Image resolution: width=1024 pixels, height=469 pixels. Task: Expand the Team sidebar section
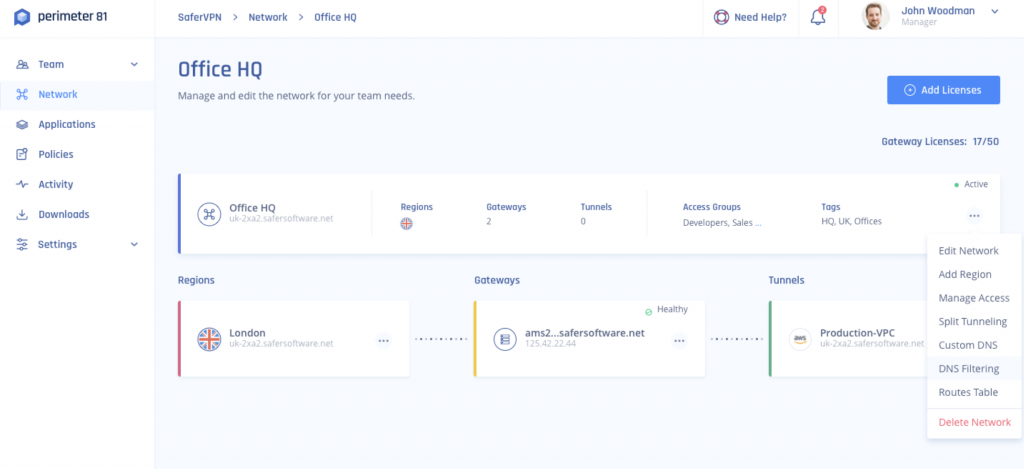[x=134, y=65]
